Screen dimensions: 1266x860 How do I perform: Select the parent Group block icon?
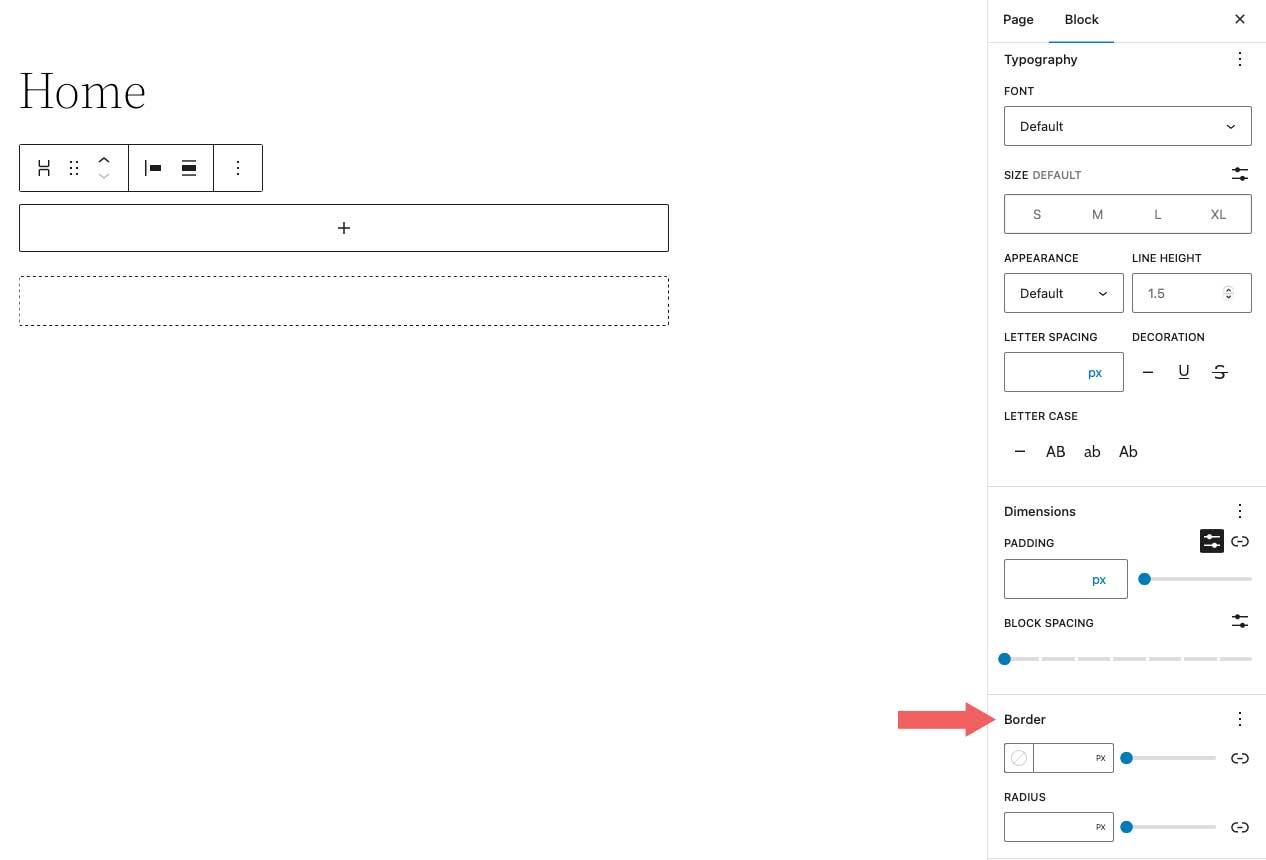tap(44, 168)
